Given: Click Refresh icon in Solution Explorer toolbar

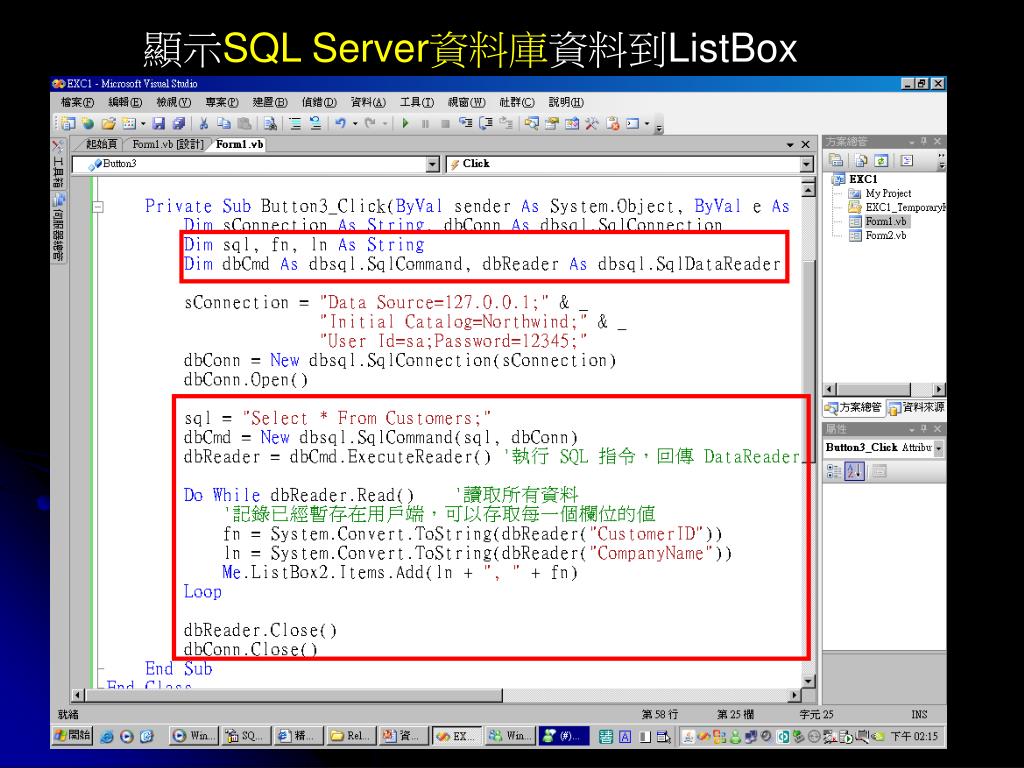Looking at the screenshot, I should 881,161.
